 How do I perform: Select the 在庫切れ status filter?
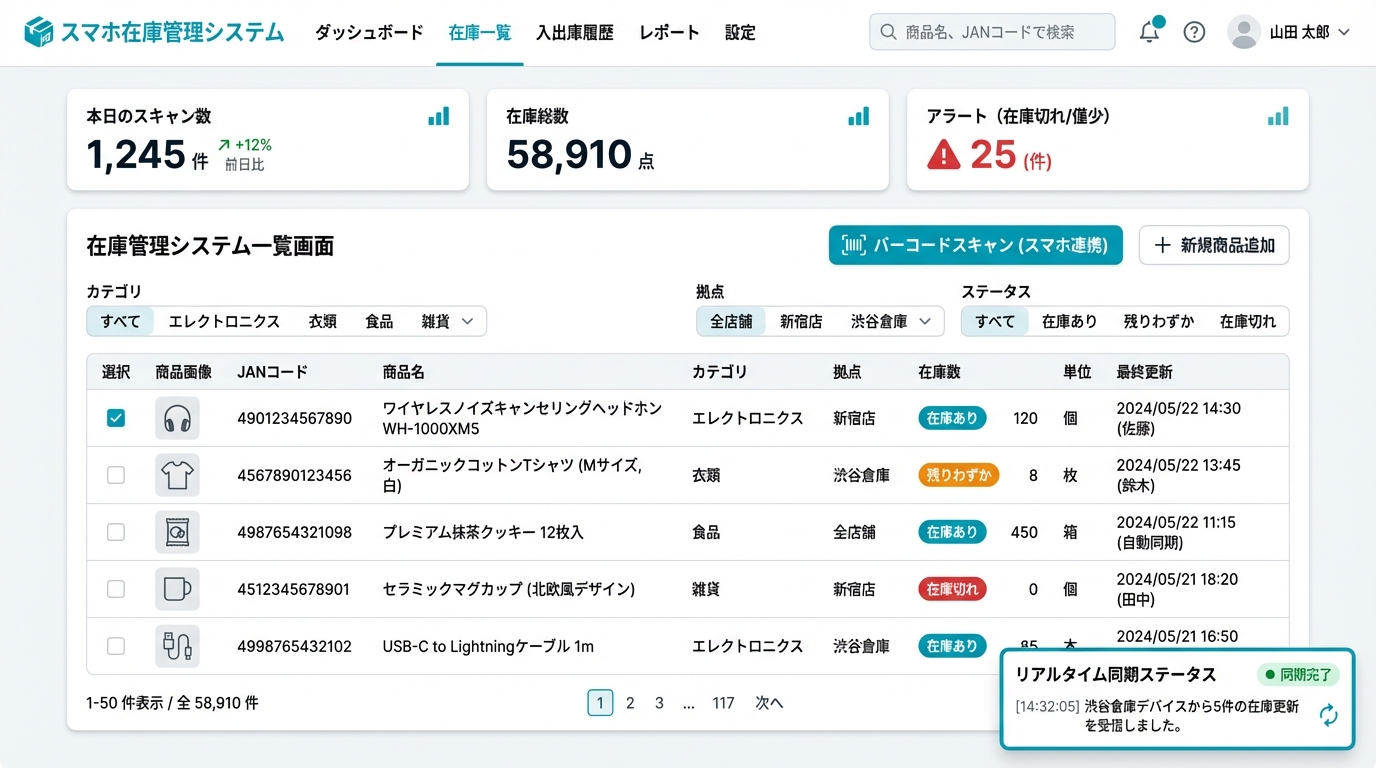1248,321
